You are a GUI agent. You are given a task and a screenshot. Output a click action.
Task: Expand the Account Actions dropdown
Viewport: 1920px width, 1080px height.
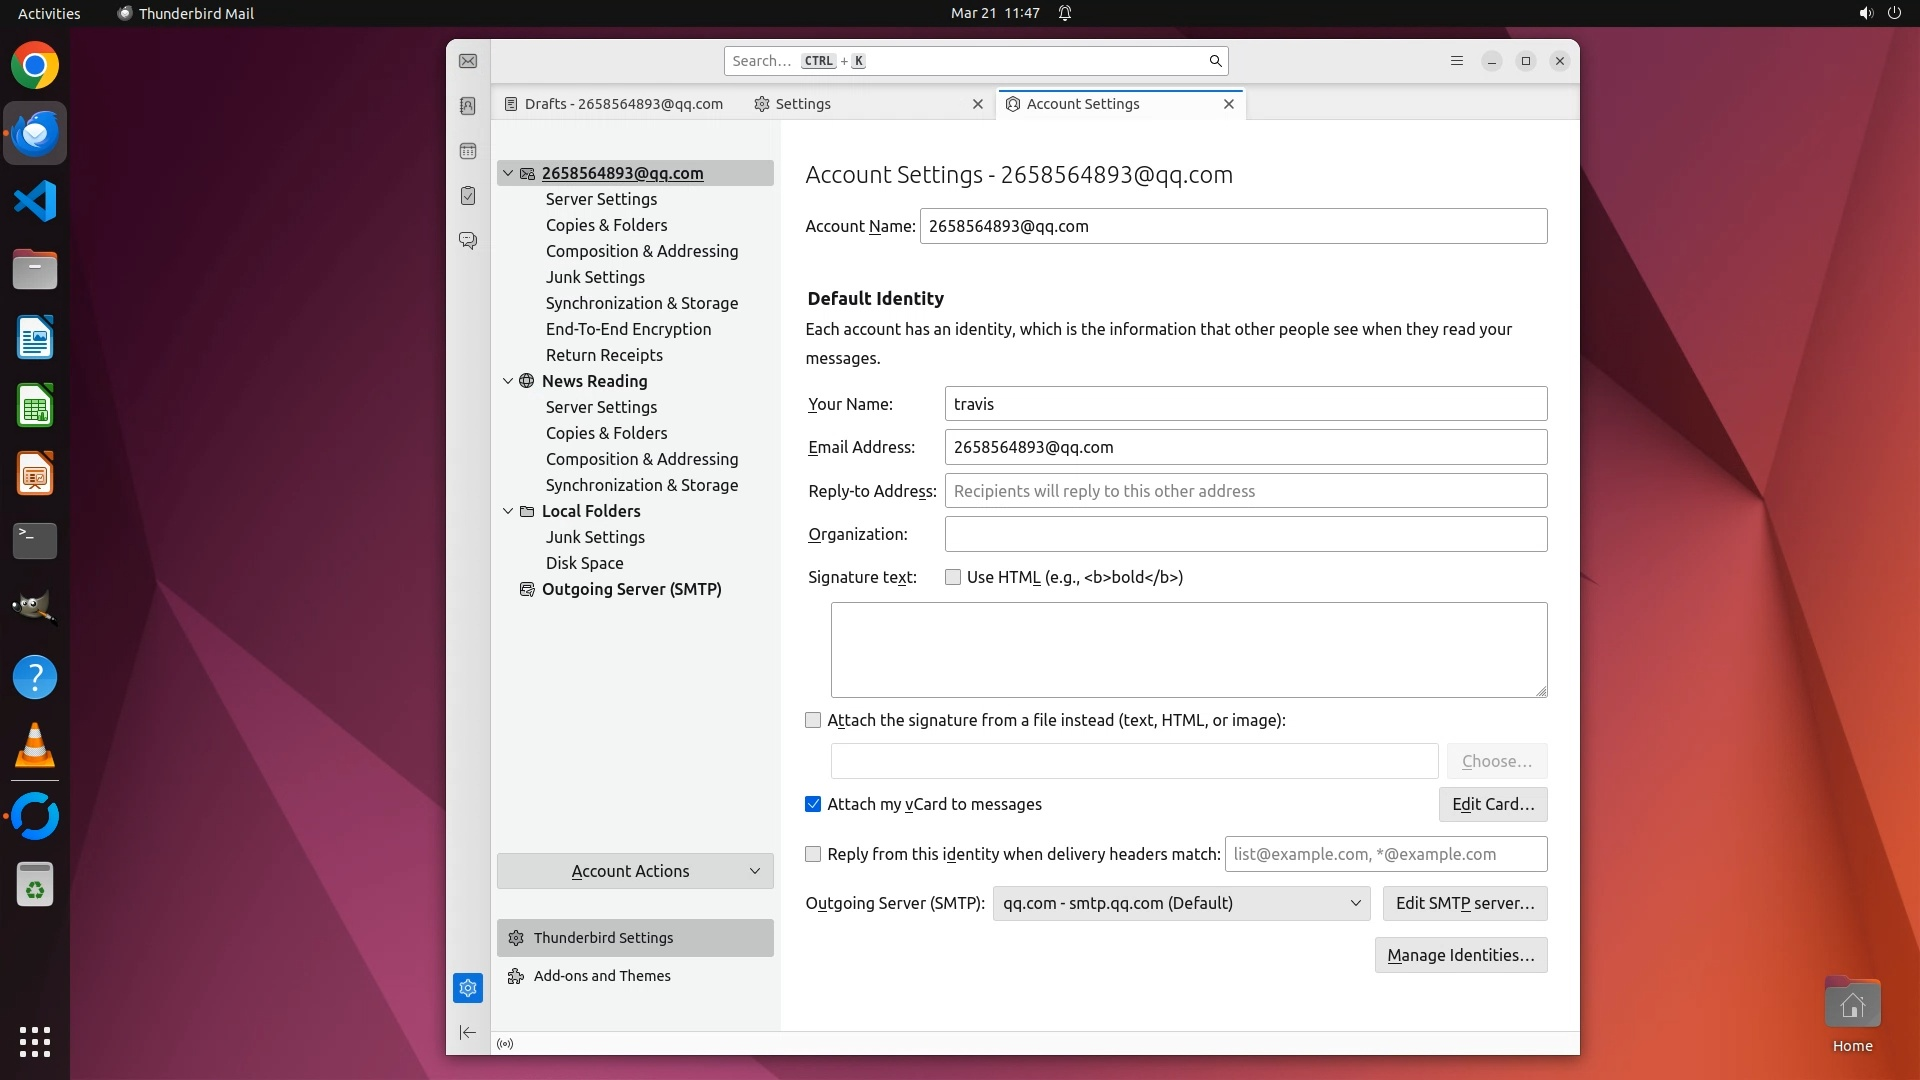tap(635, 871)
